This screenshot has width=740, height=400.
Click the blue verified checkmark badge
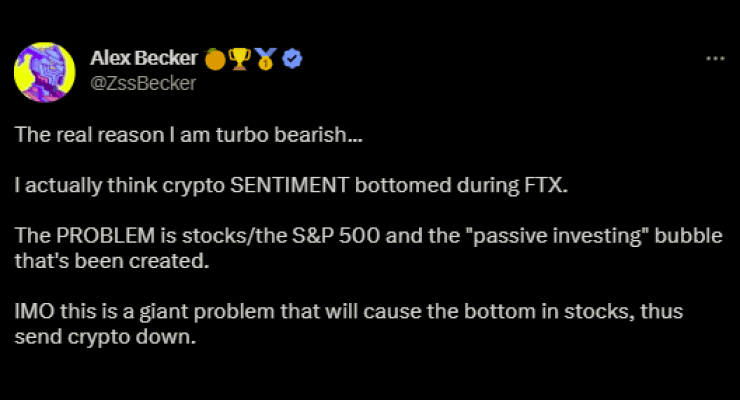tap(293, 59)
